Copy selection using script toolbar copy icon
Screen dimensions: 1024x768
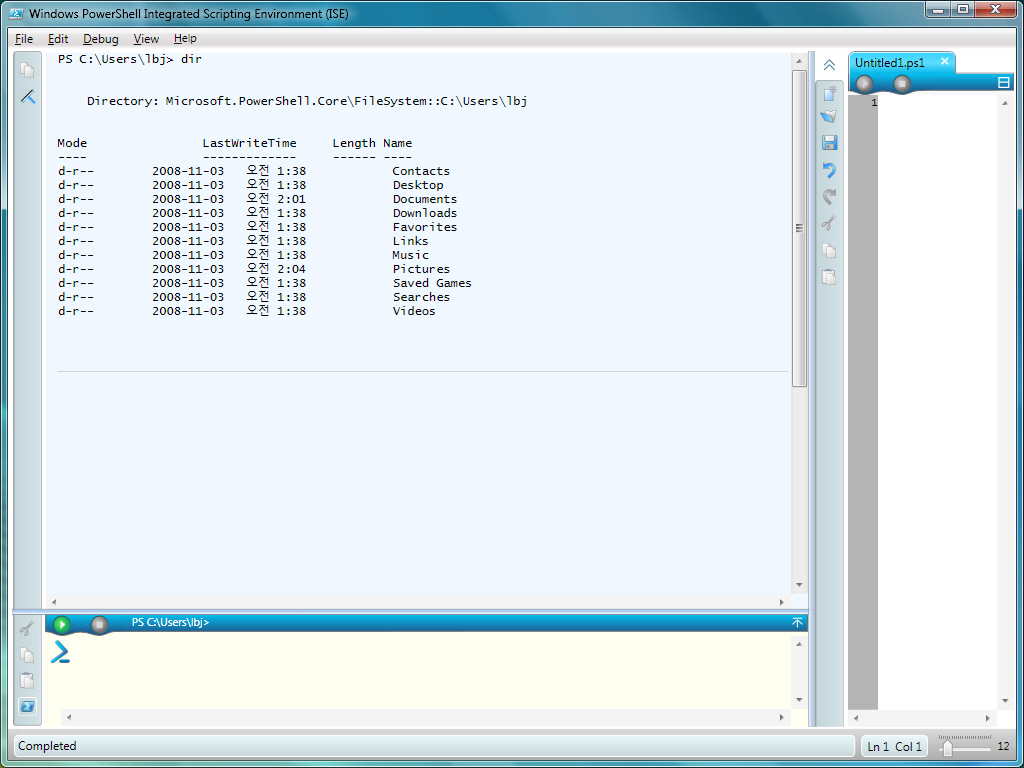(x=829, y=251)
